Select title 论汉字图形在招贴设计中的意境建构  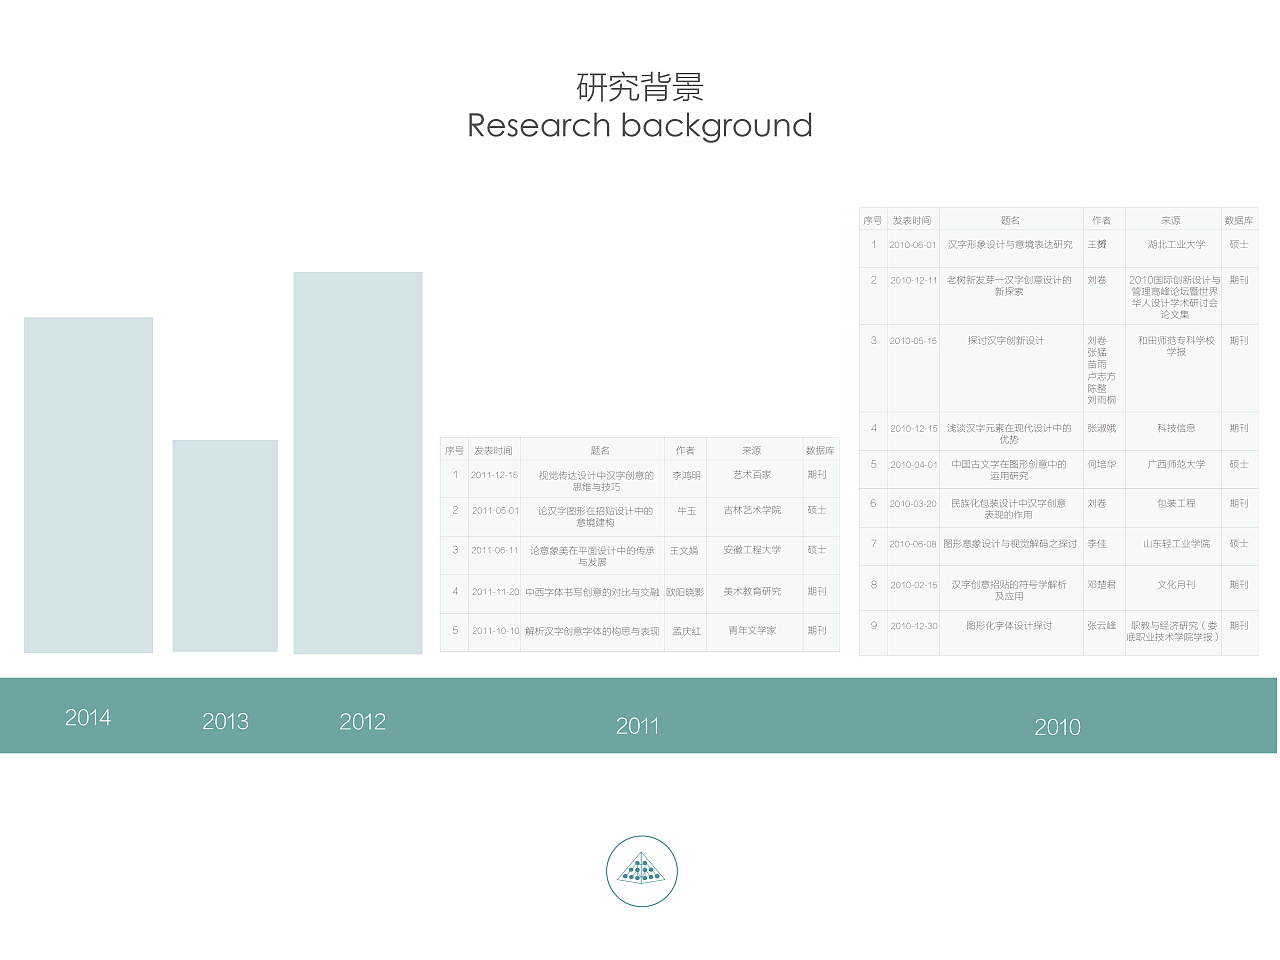(x=595, y=516)
